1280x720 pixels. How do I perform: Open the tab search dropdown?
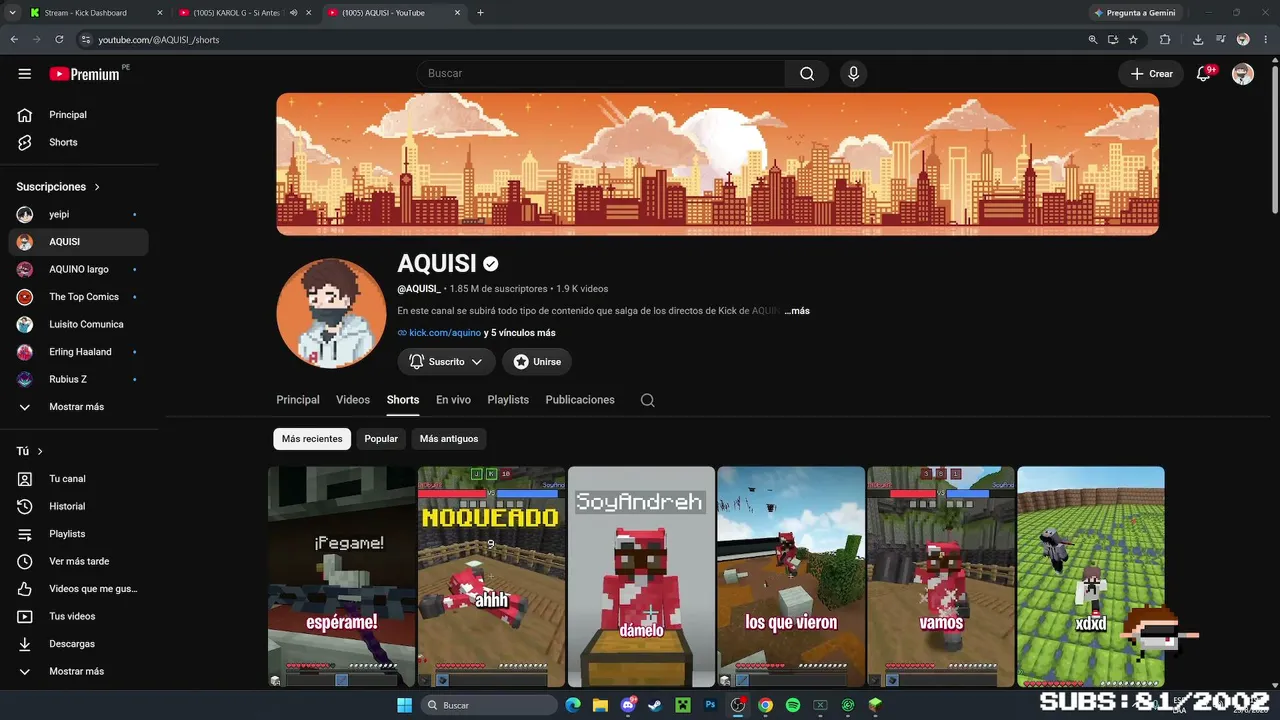point(13,13)
